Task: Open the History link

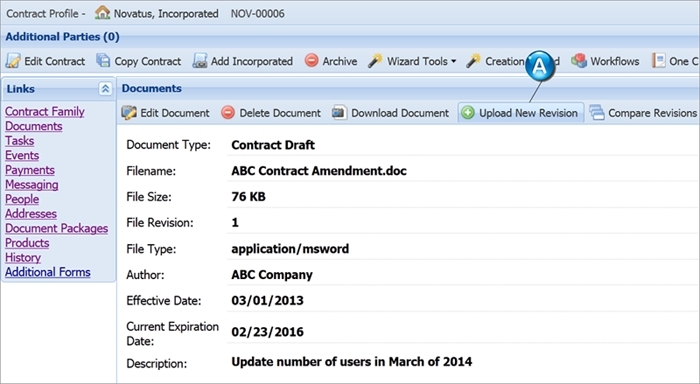Action: pos(23,258)
